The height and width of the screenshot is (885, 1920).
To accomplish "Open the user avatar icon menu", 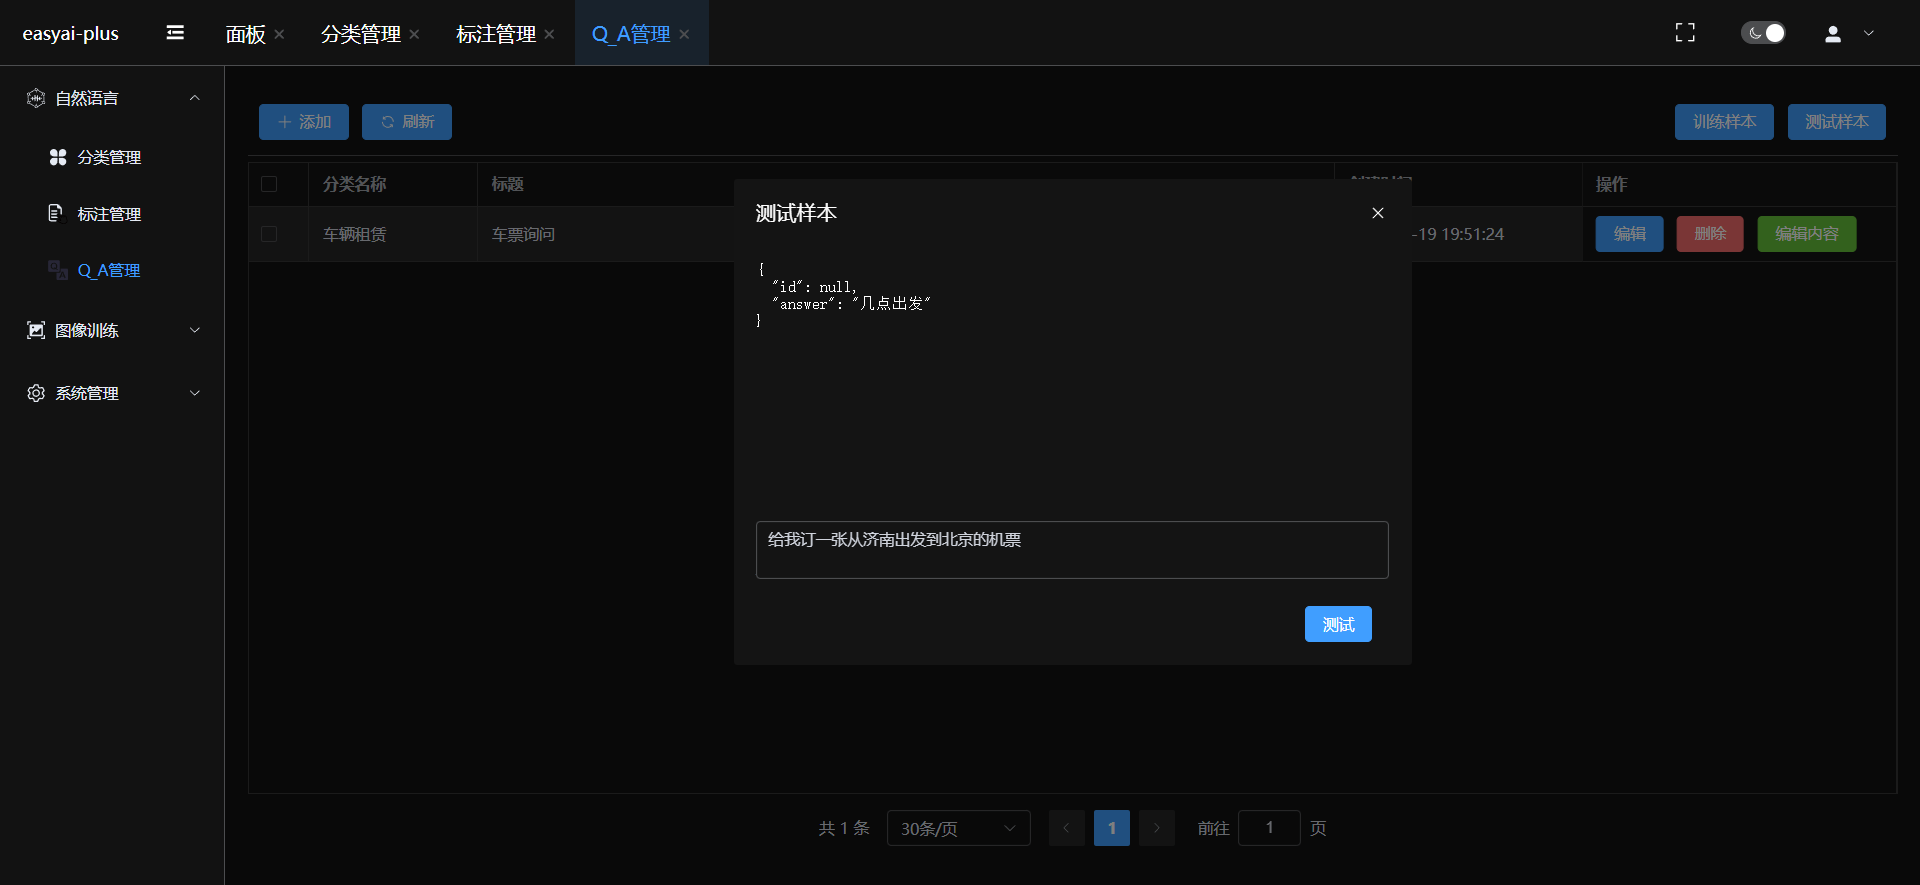I will click(1833, 34).
